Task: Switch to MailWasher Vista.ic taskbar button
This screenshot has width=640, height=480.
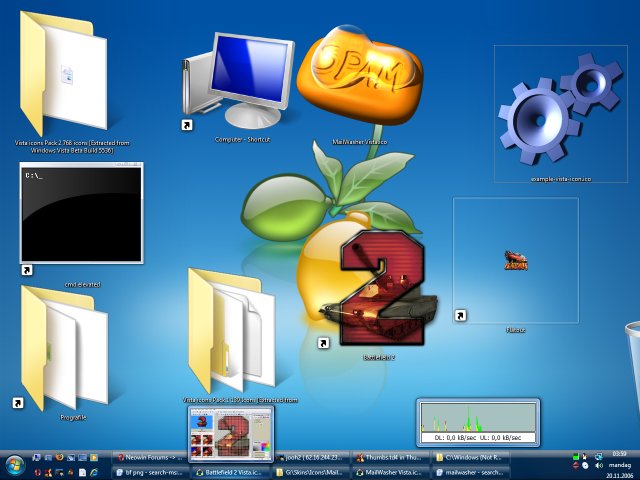Action: click(391, 472)
